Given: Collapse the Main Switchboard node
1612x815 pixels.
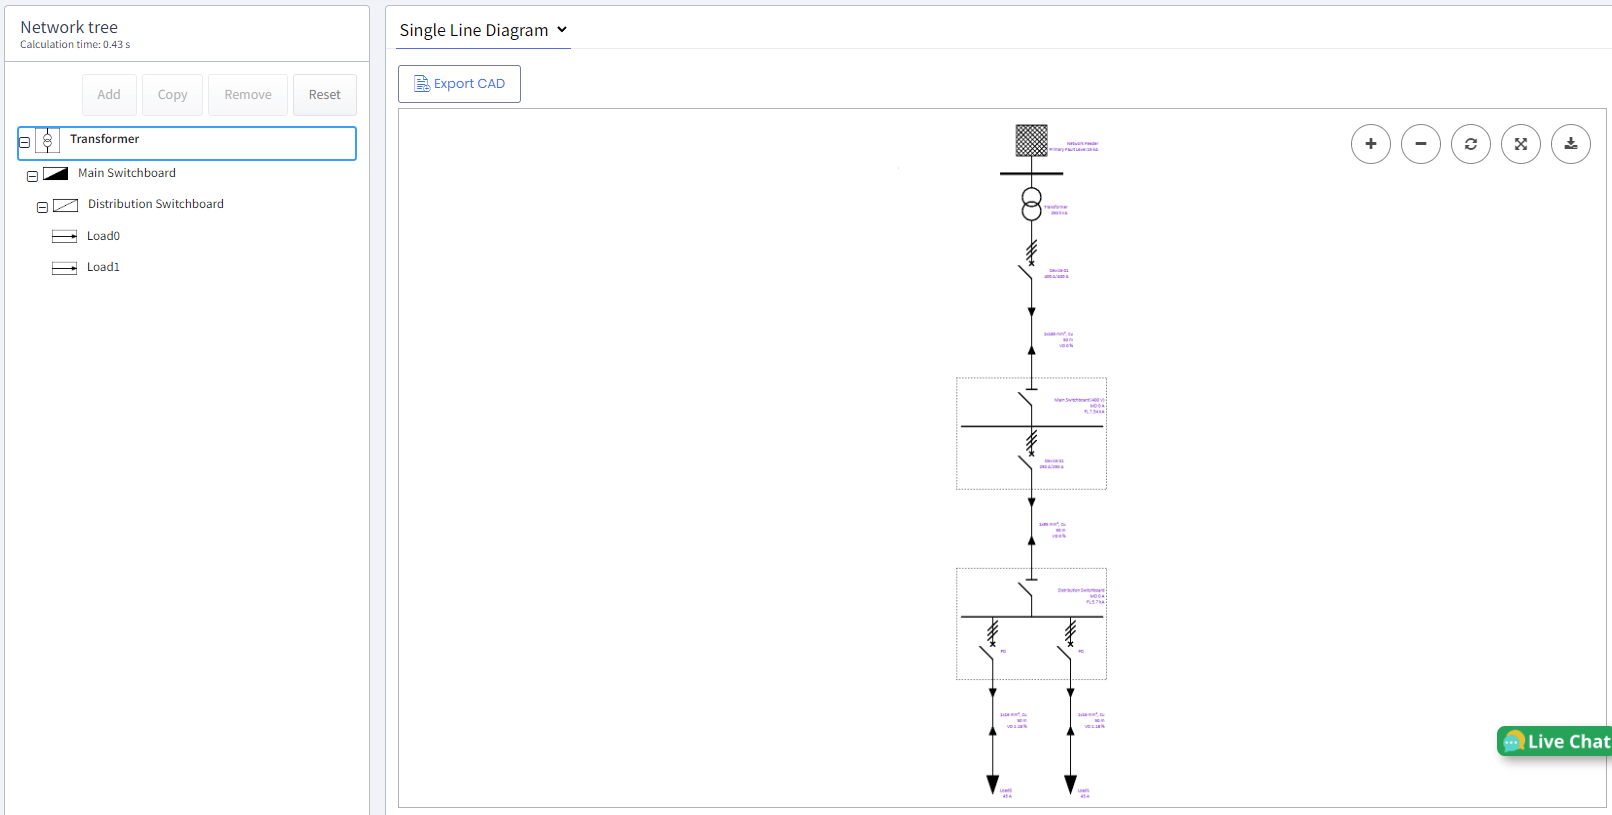Looking at the screenshot, I should click(32, 176).
